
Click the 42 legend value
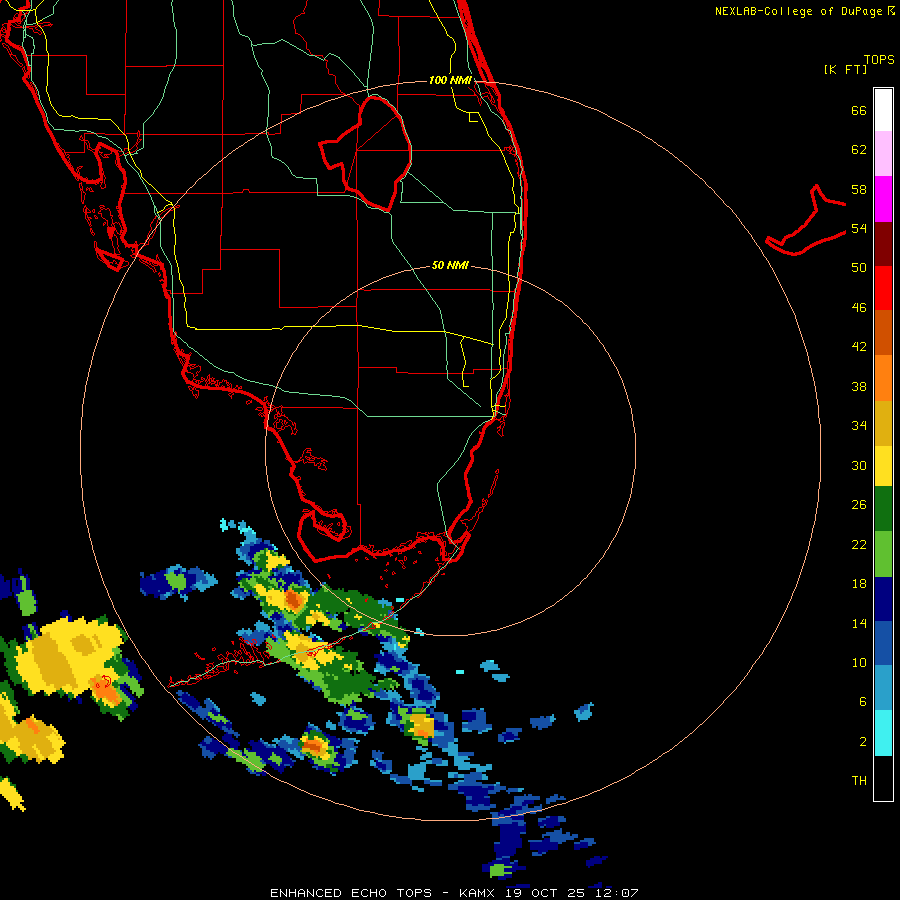click(x=859, y=347)
